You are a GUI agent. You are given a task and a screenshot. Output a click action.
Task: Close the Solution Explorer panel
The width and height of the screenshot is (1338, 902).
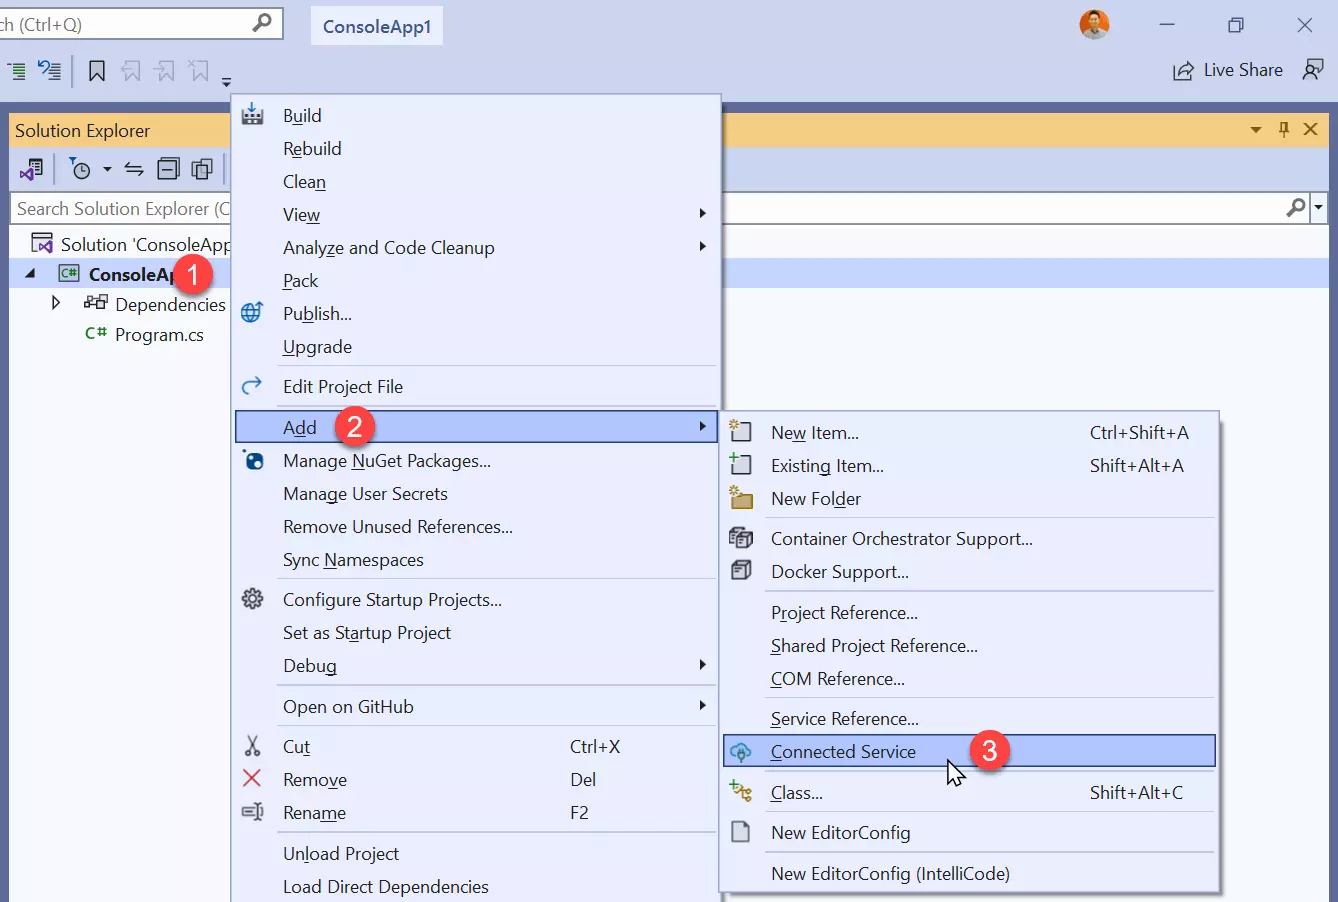[1310, 130]
